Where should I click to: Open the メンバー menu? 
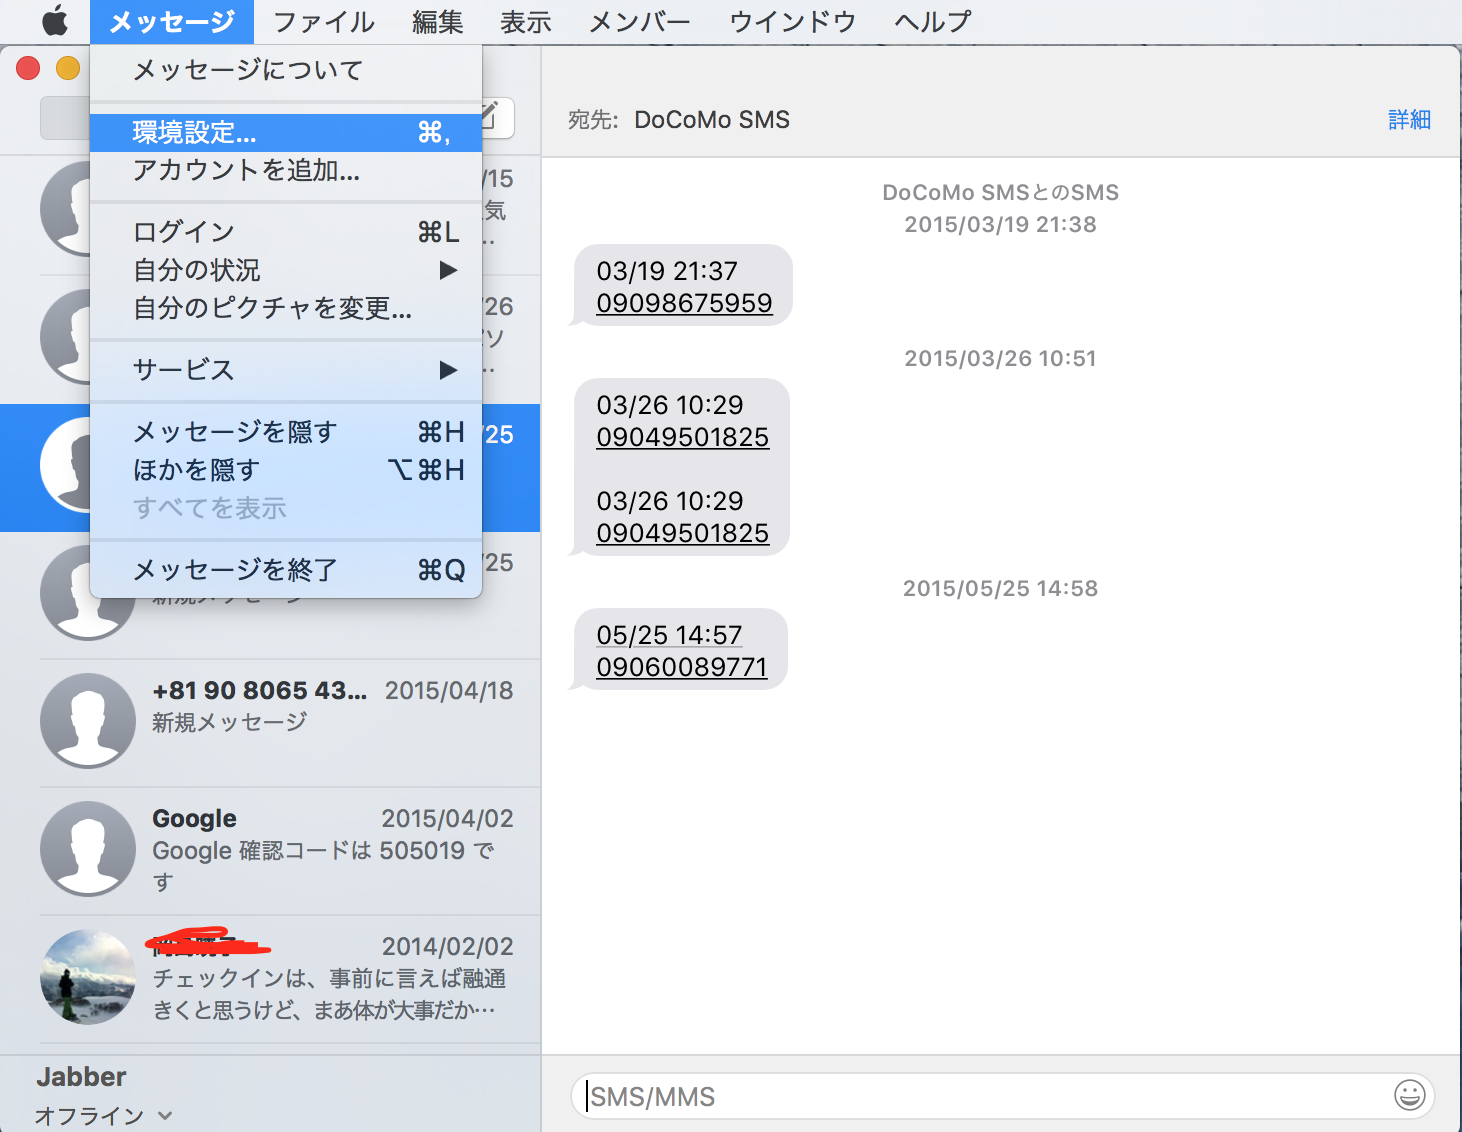point(640,21)
